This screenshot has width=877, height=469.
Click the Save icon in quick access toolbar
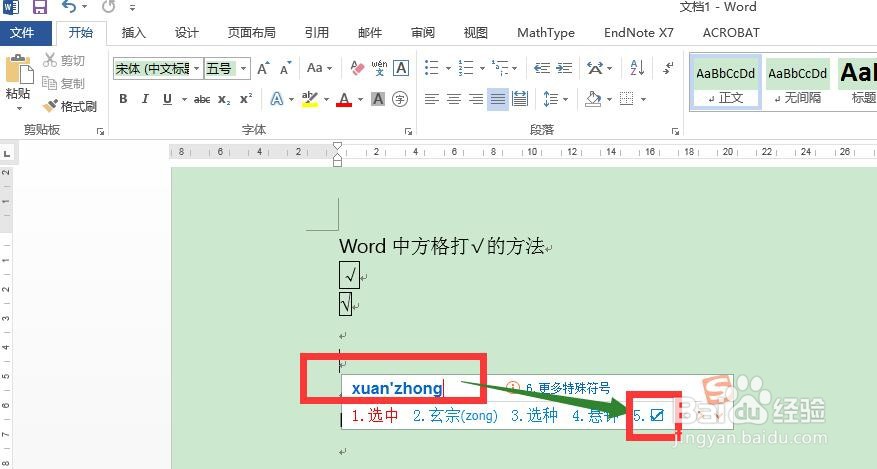tap(39, 7)
